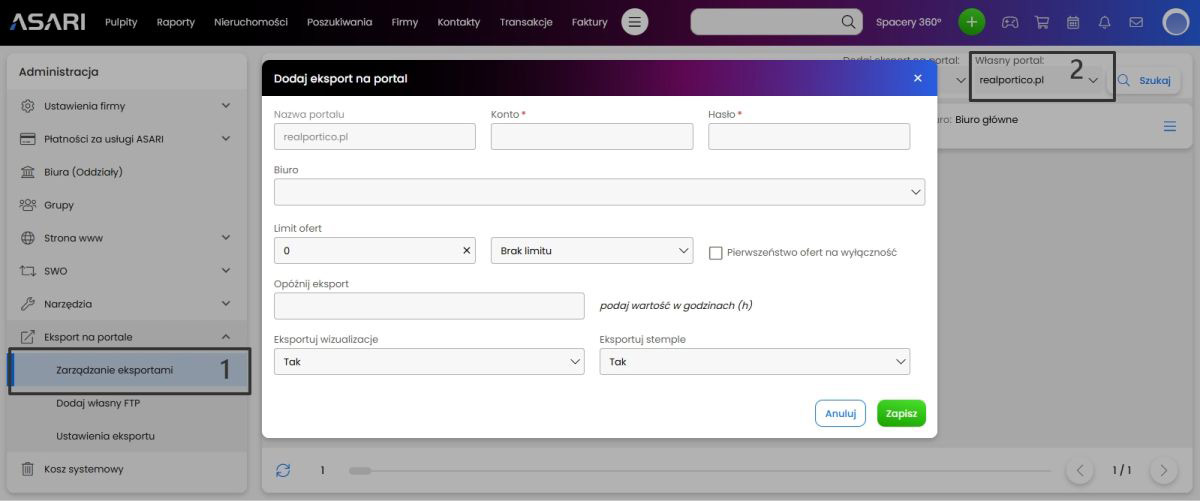The height and width of the screenshot is (501, 1200).
Task: Open the messages envelope icon
Action: [1136, 22]
